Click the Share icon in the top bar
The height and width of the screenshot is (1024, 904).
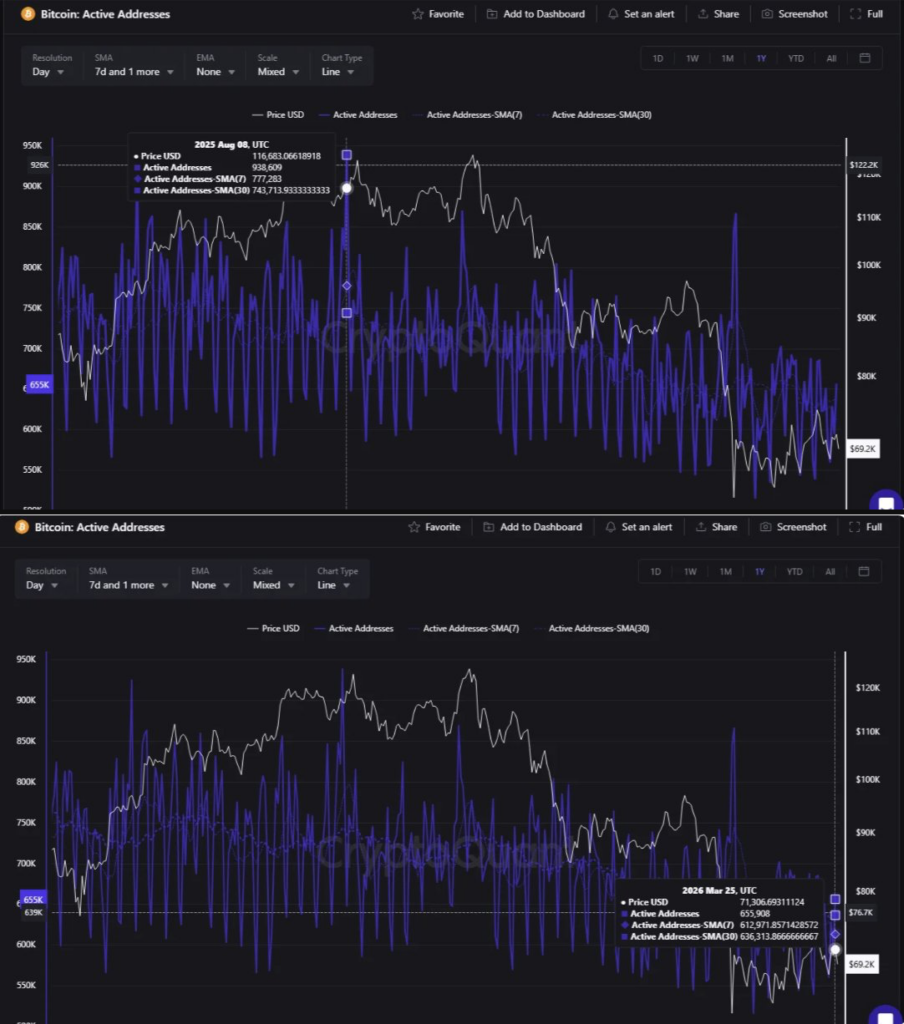(703, 13)
